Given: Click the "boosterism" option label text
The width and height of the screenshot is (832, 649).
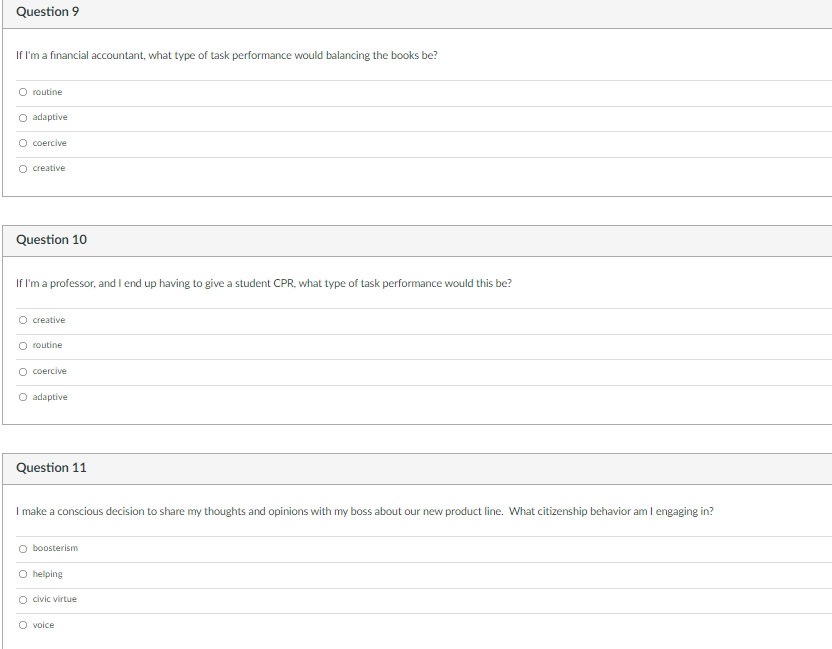Looking at the screenshot, I should tap(55, 547).
